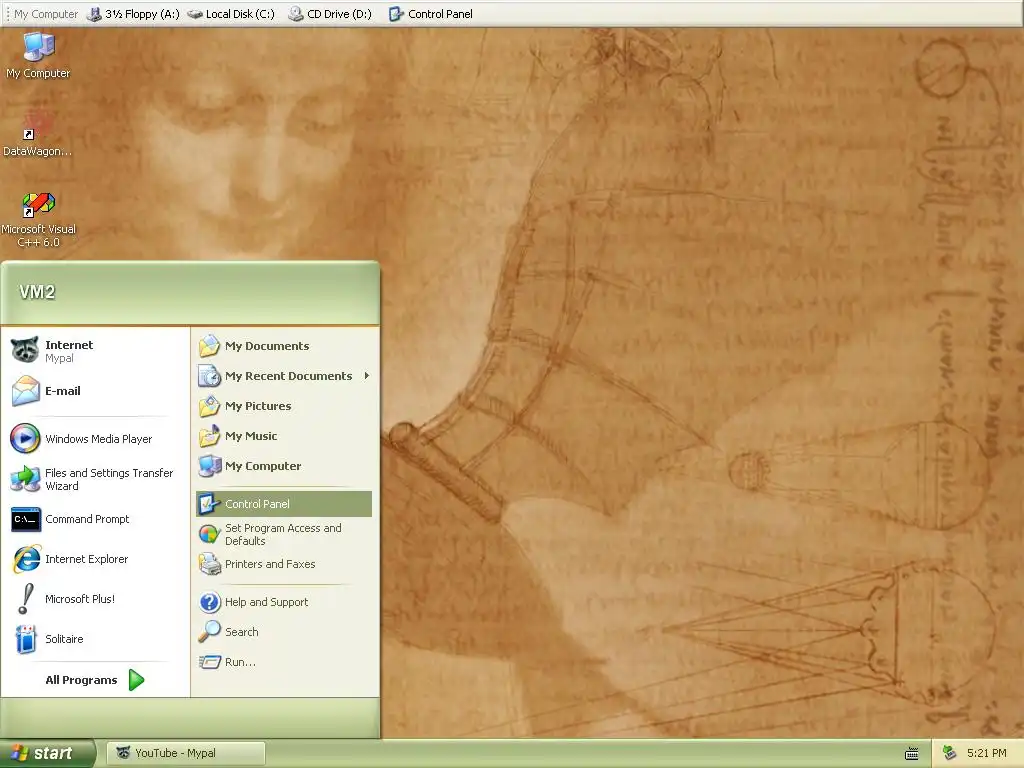Click the safely remove hardware tray icon
This screenshot has height=768, width=1024.
pos(950,753)
